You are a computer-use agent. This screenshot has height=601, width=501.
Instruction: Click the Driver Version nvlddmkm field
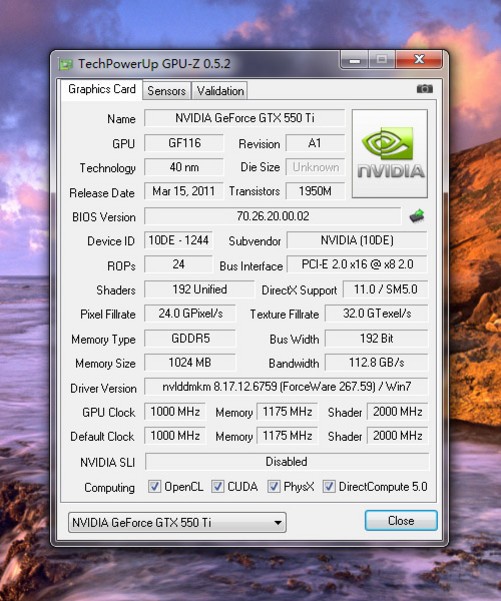(x=286, y=387)
